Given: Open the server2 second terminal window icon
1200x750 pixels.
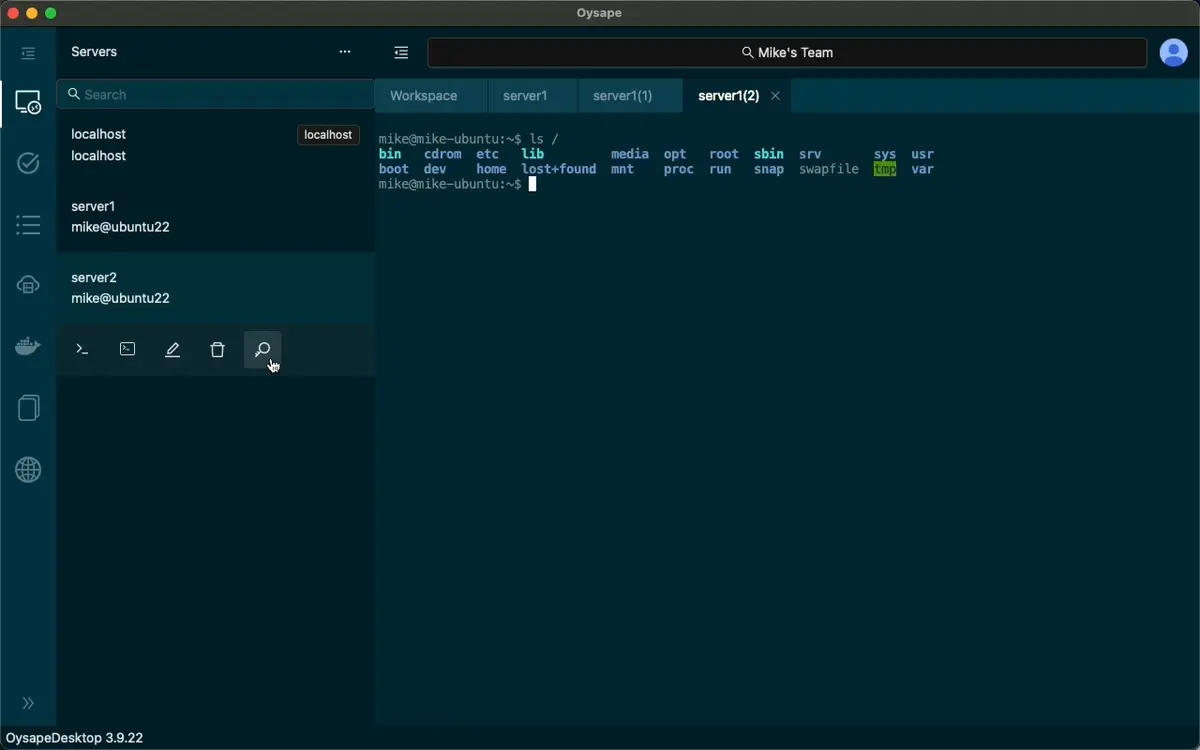Looking at the screenshot, I should click(127, 349).
